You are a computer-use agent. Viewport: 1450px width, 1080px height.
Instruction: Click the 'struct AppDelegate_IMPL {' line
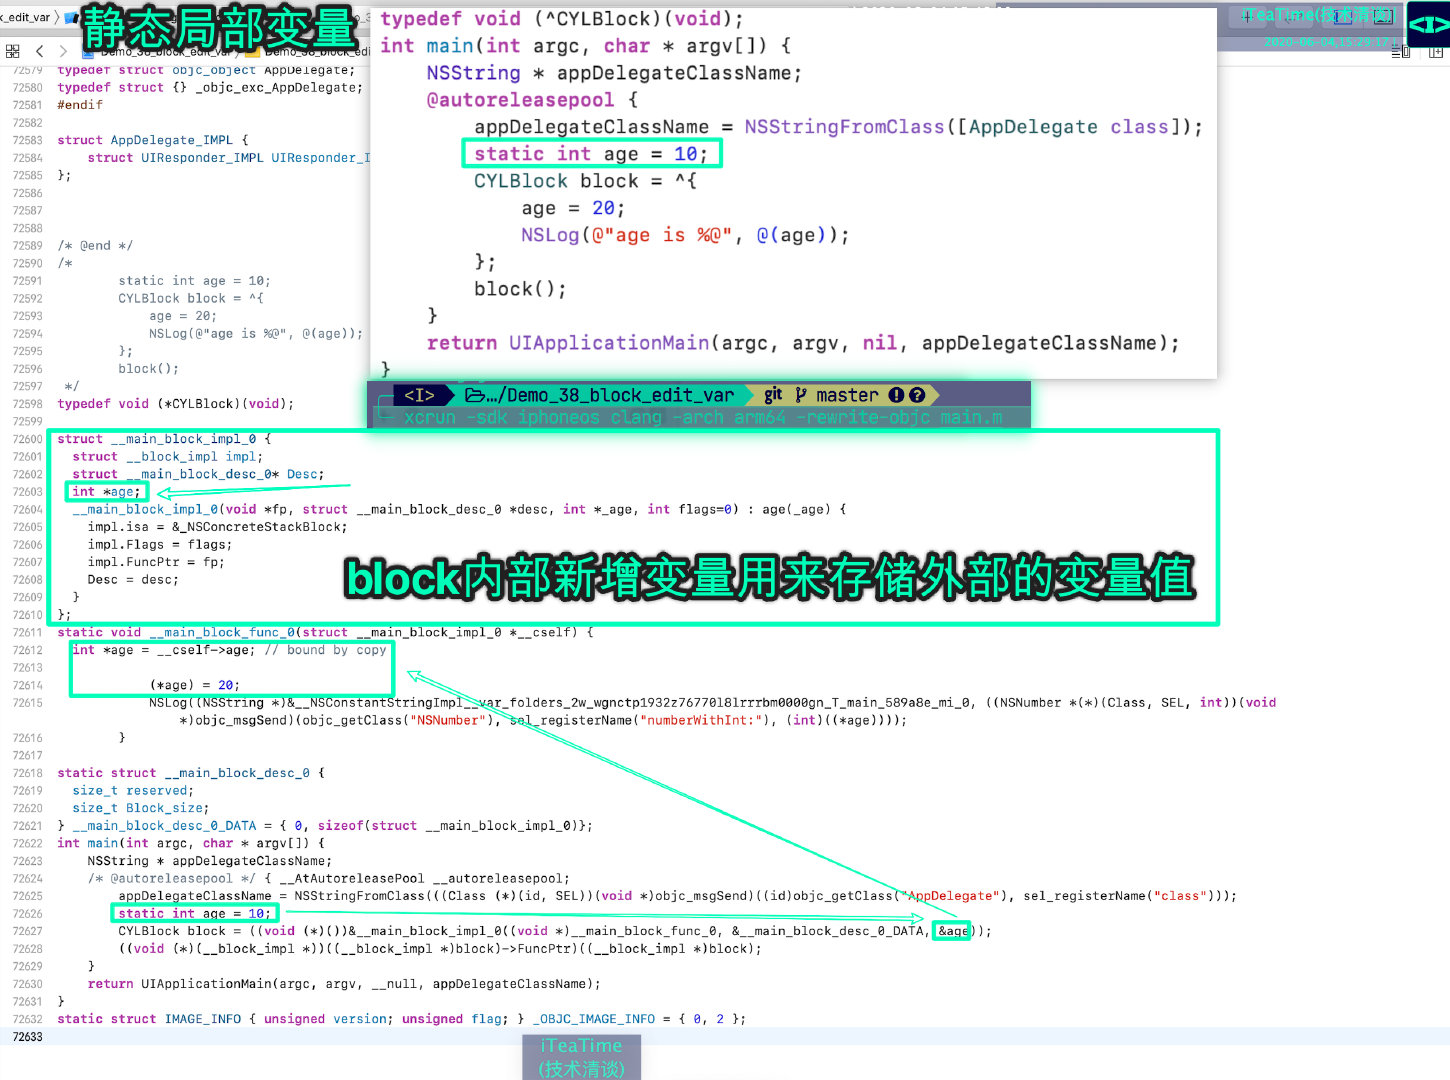tap(153, 140)
